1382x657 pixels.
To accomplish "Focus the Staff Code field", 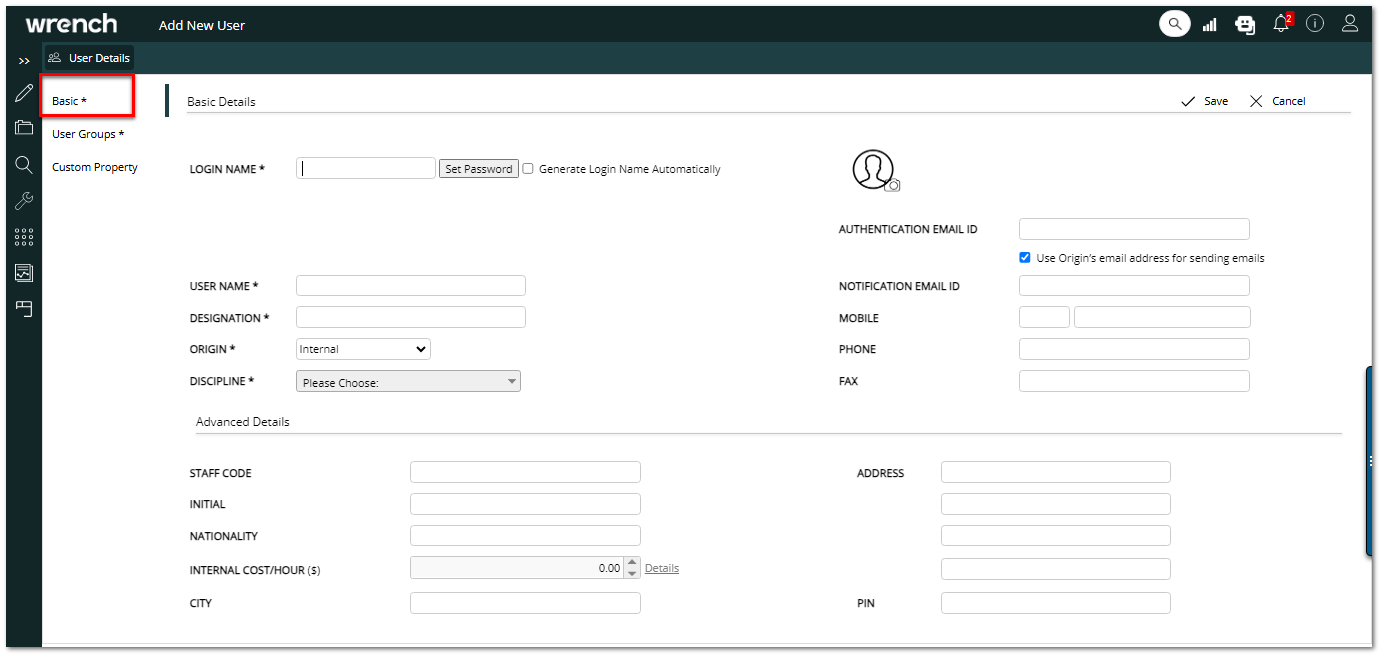I will click(x=525, y=472).
